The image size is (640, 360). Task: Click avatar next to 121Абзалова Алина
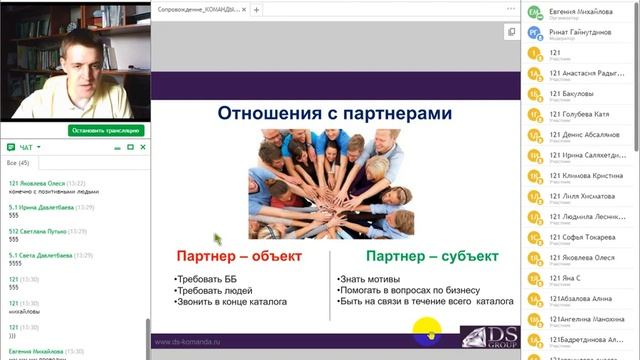coord(534,299)
